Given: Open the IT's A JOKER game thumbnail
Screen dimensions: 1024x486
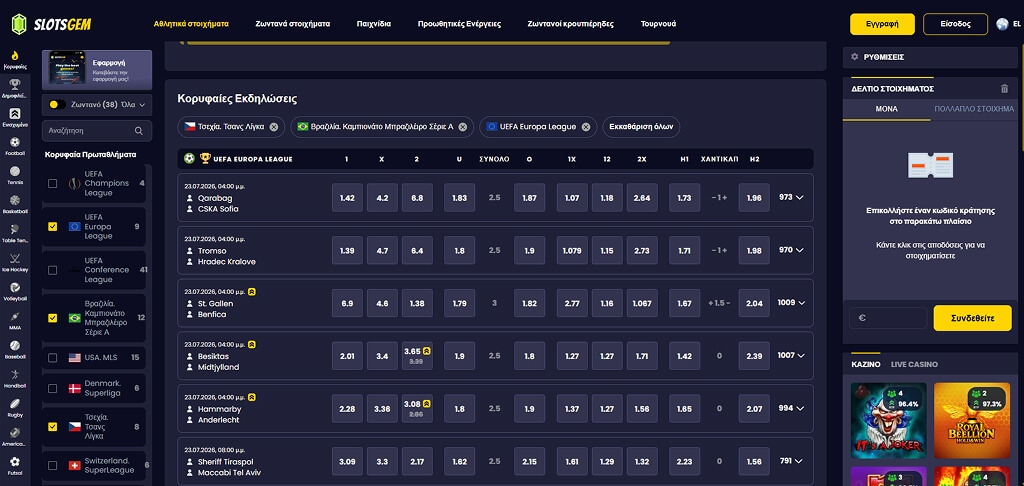Looking at the screenshot, I should pos(888,421).
